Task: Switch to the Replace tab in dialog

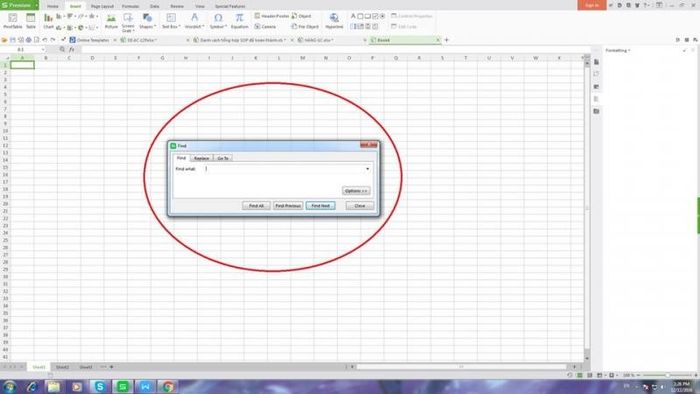Action: pyautogui.click(x=201, y=158)
